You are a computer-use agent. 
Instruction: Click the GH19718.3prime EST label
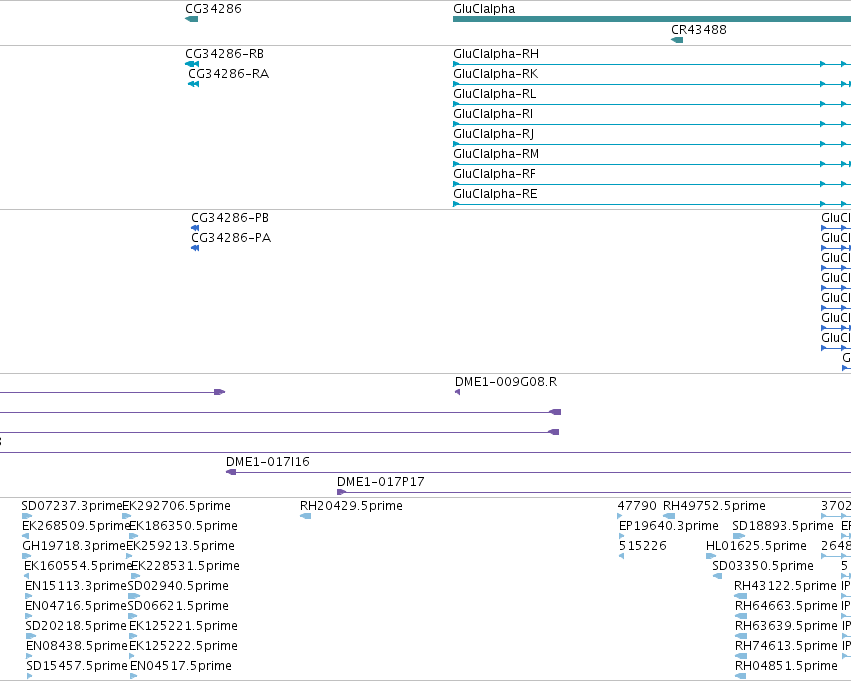click(74, 546)
